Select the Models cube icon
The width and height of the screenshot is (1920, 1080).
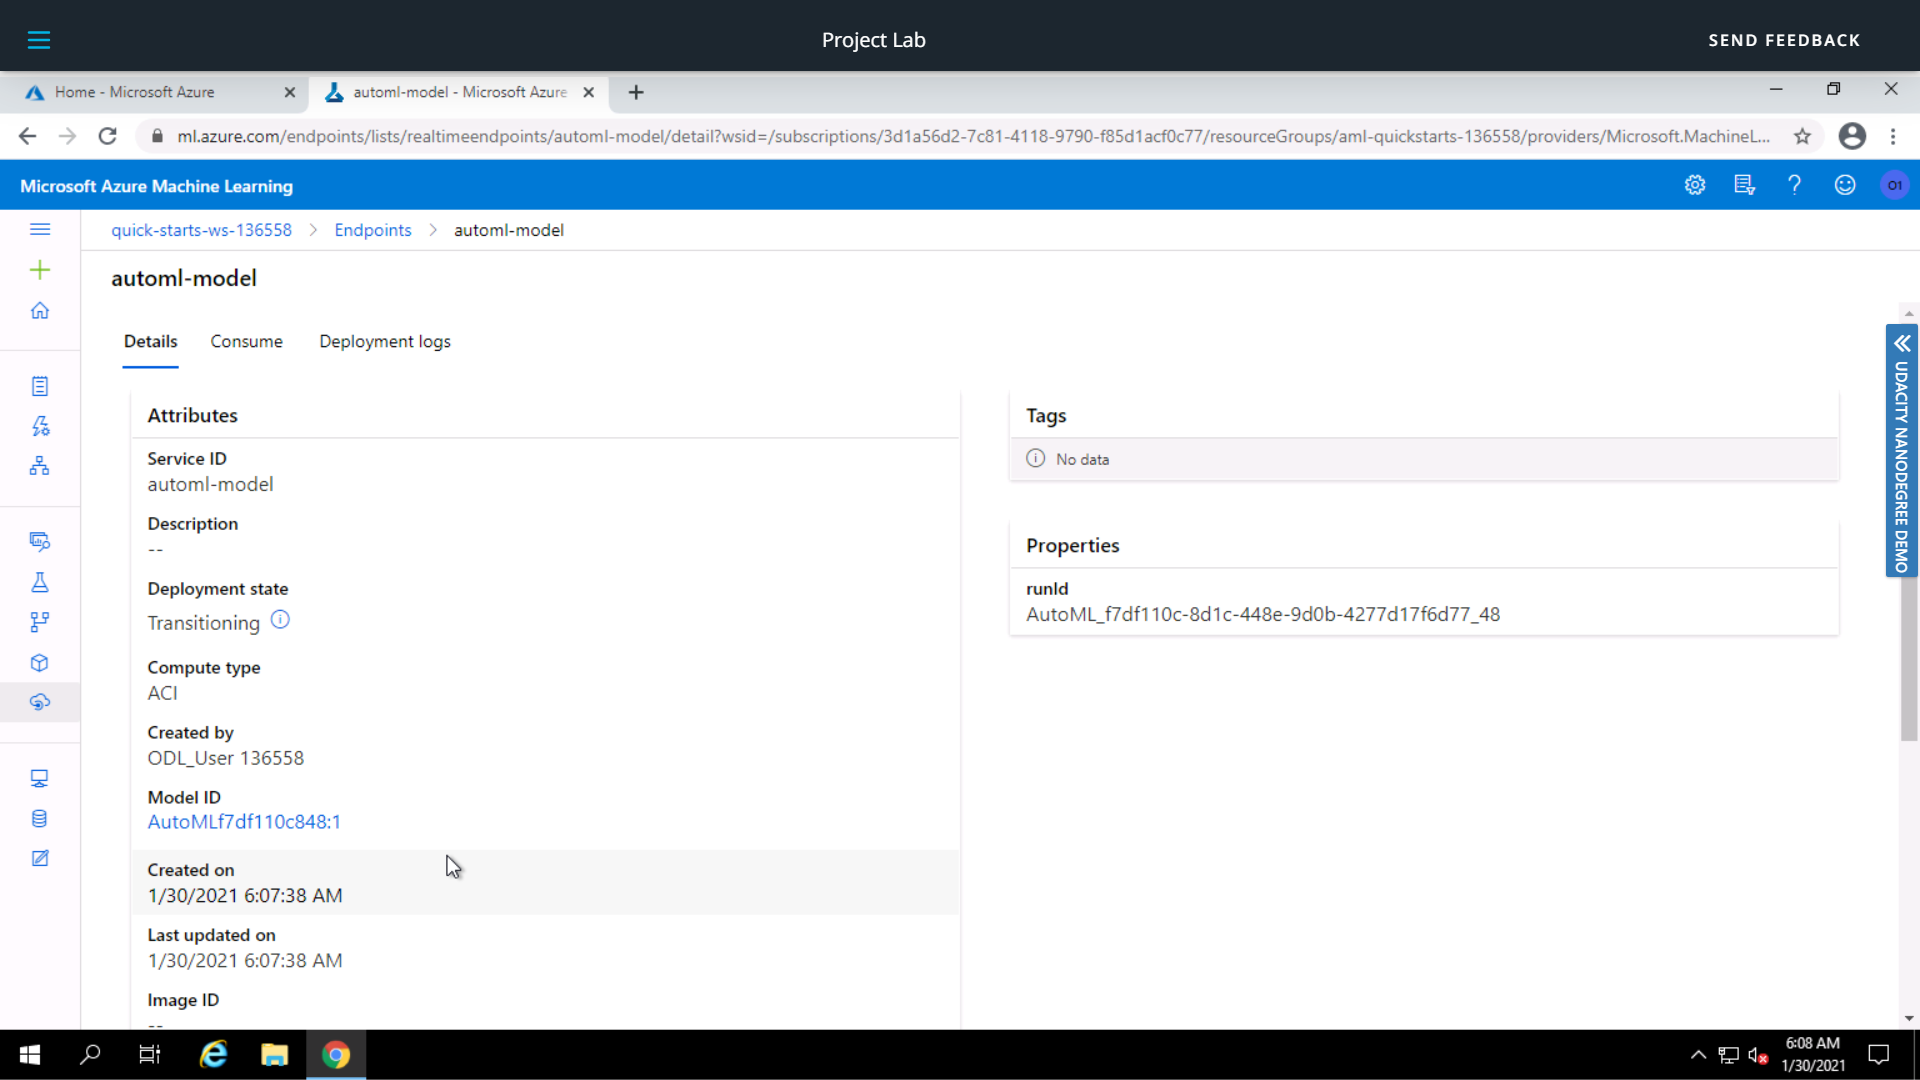[40, 662]
